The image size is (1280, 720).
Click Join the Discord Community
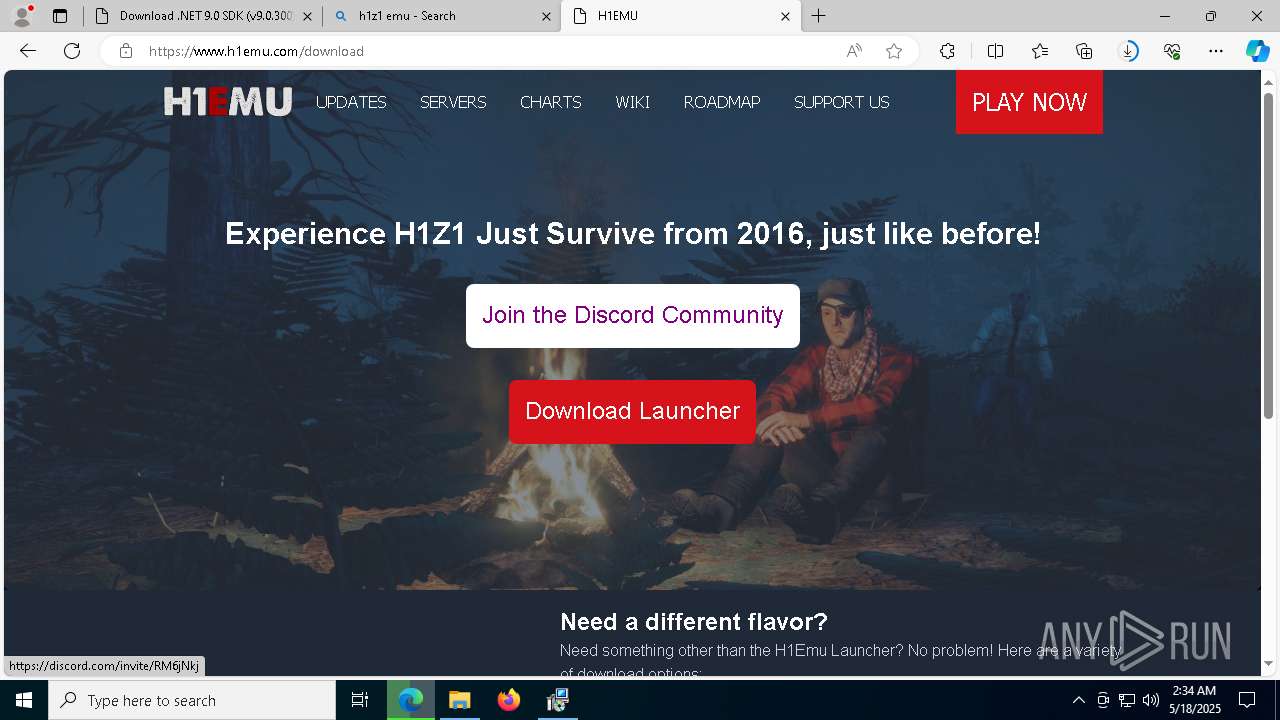(x=633, y=316)
